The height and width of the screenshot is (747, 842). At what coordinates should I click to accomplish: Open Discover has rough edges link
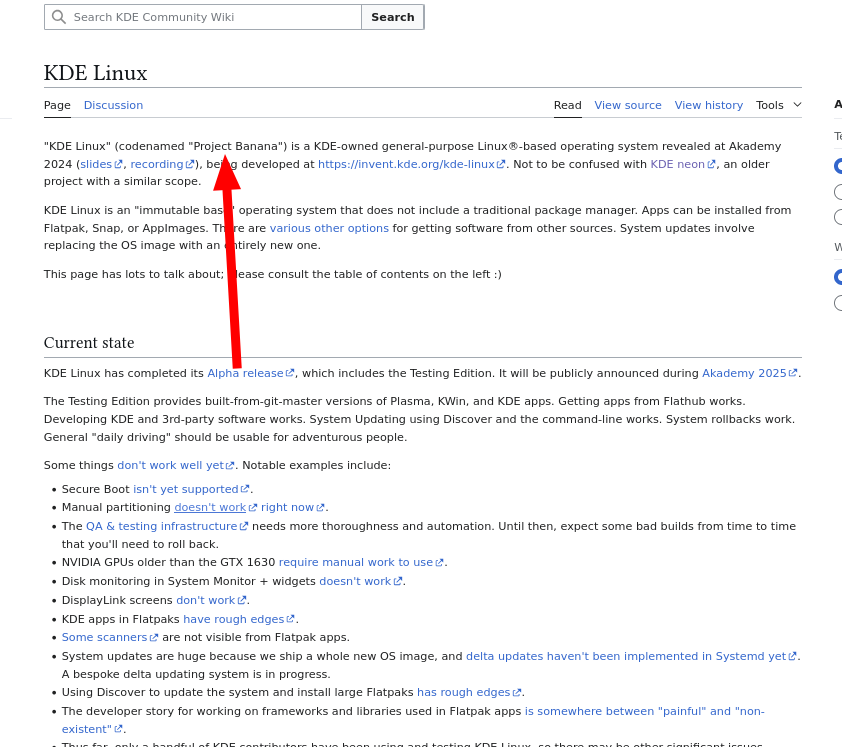click(x=469, y=692)
